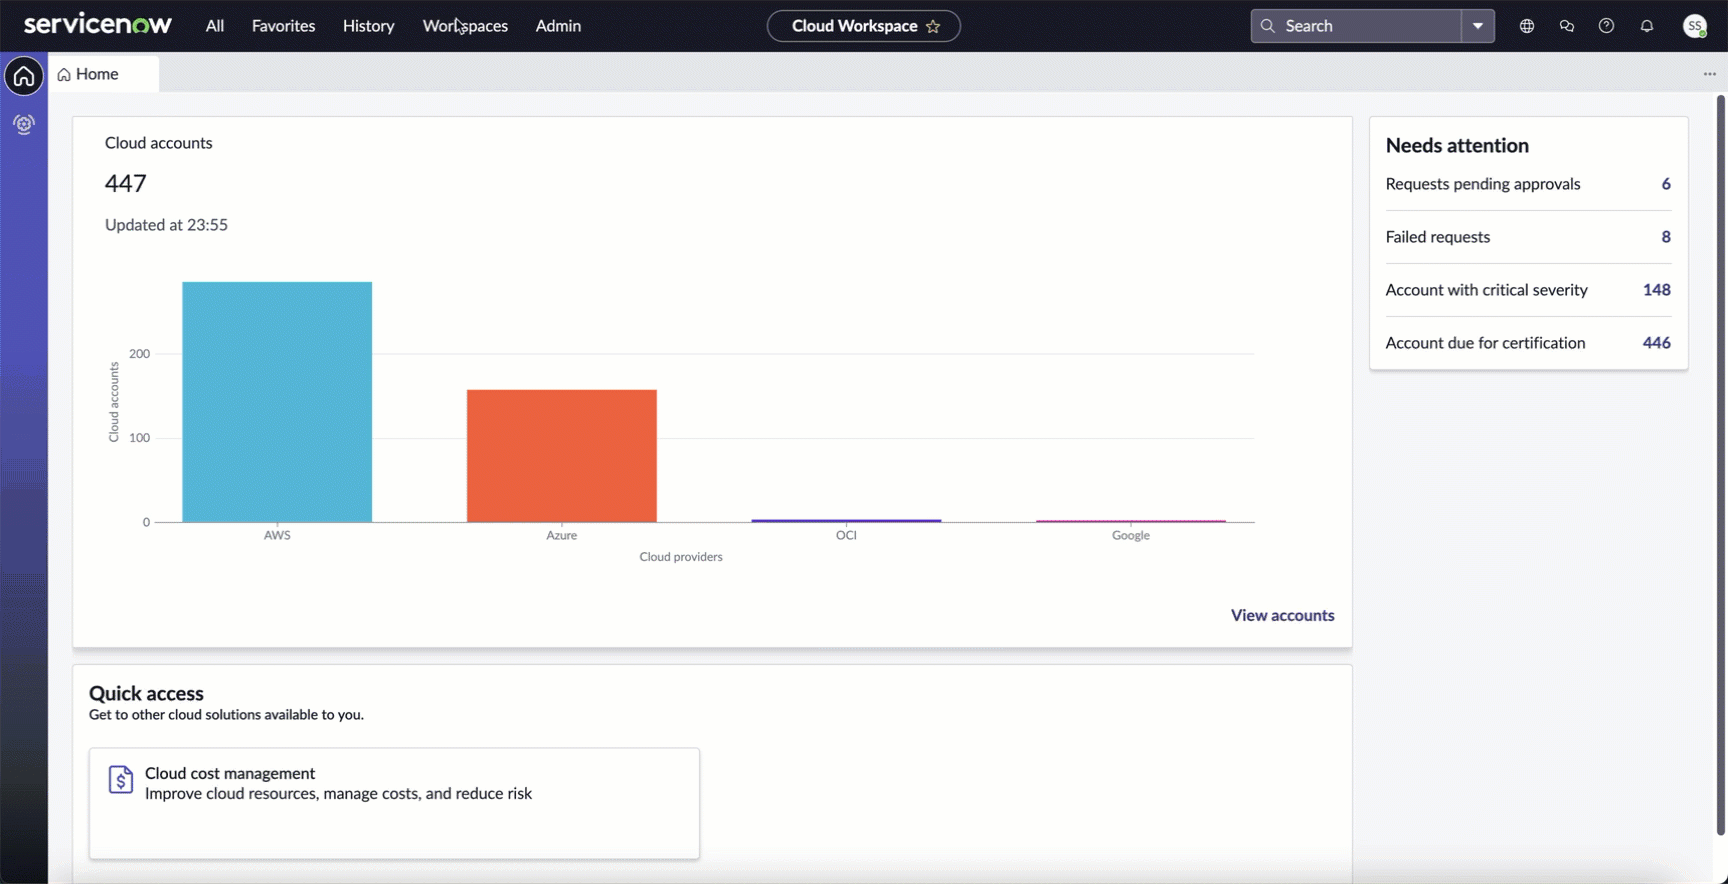Favorite Cloud Workspace with the star icon
The image size is (1728, 884).
coord(933,27)
